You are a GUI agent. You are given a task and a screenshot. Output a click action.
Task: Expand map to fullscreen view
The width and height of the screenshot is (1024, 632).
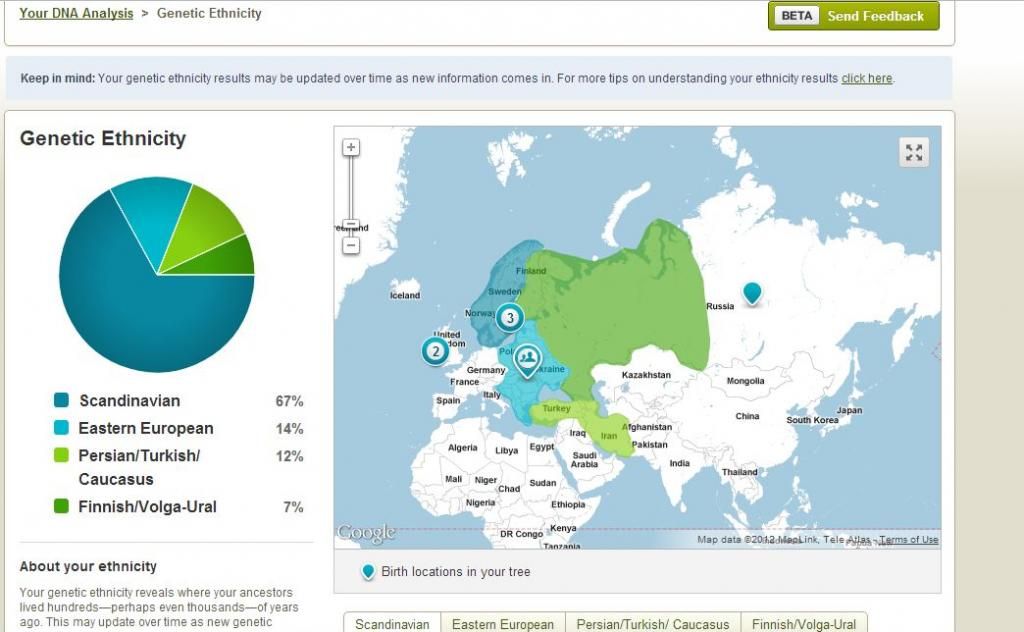pyautogui.click(x=913, y=152)
